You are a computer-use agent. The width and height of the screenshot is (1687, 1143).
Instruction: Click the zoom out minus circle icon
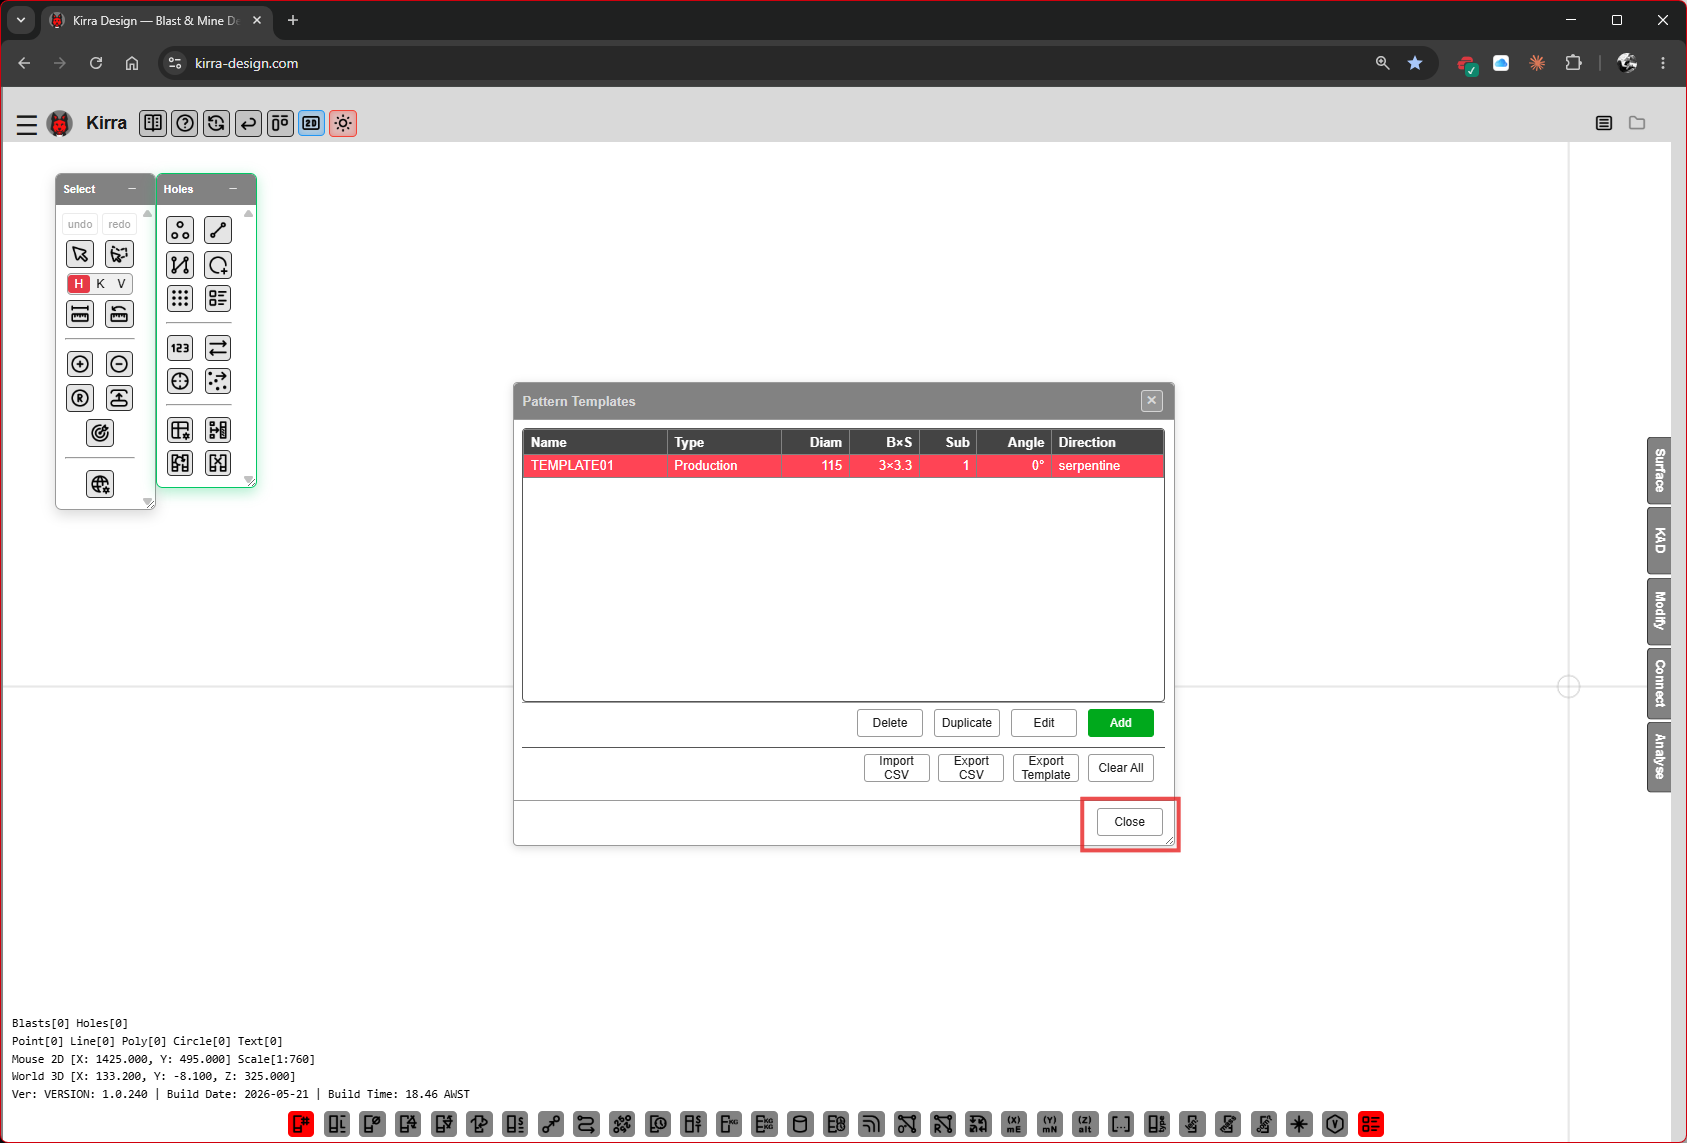click(x=119, y=364)
